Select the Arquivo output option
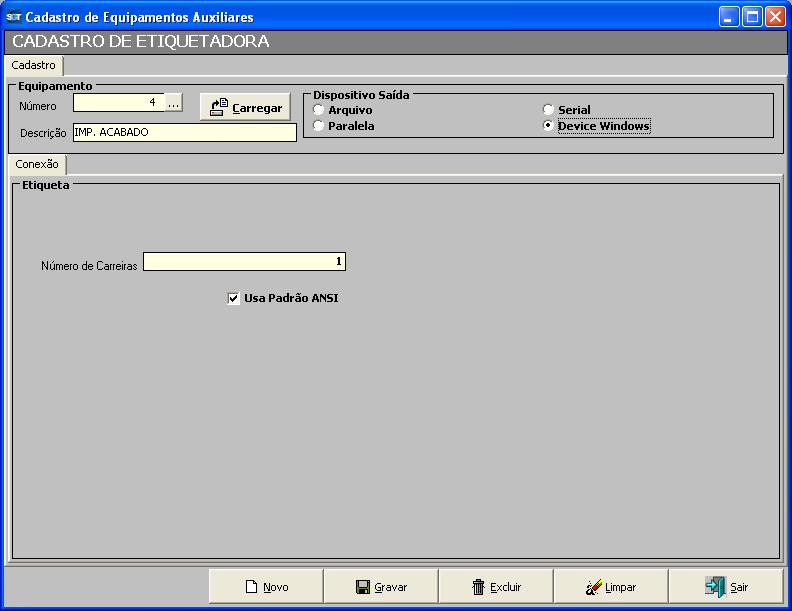792x611 pixels. coord(318,110)
